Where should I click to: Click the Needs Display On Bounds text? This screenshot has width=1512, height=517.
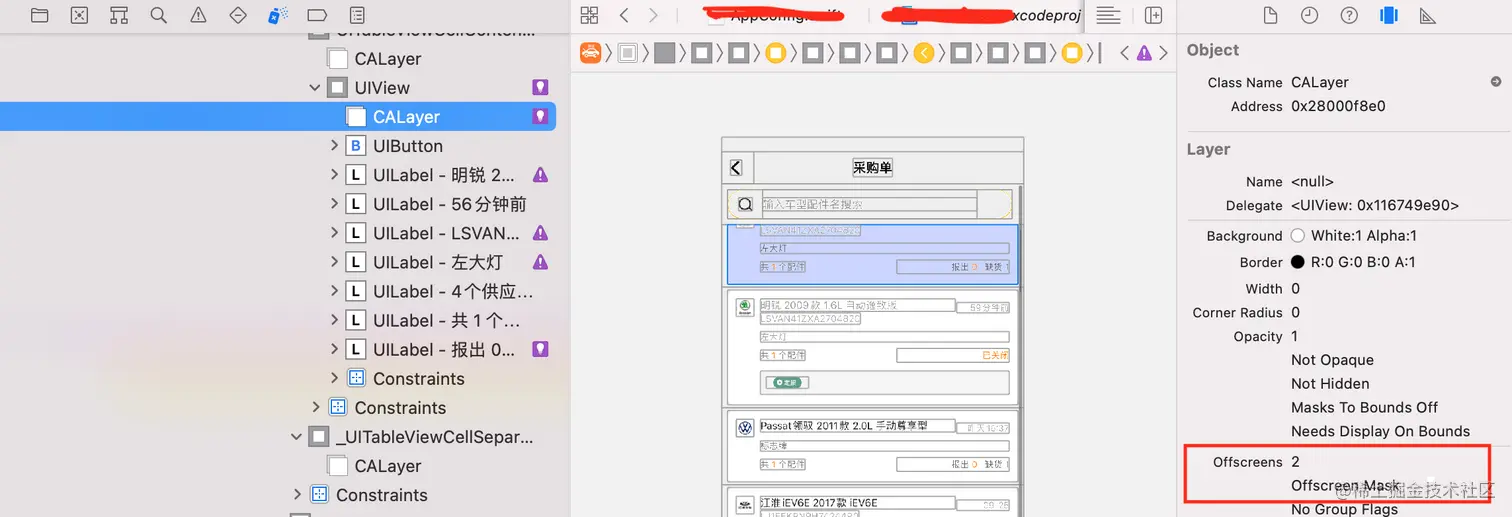tap(1380, 431)
